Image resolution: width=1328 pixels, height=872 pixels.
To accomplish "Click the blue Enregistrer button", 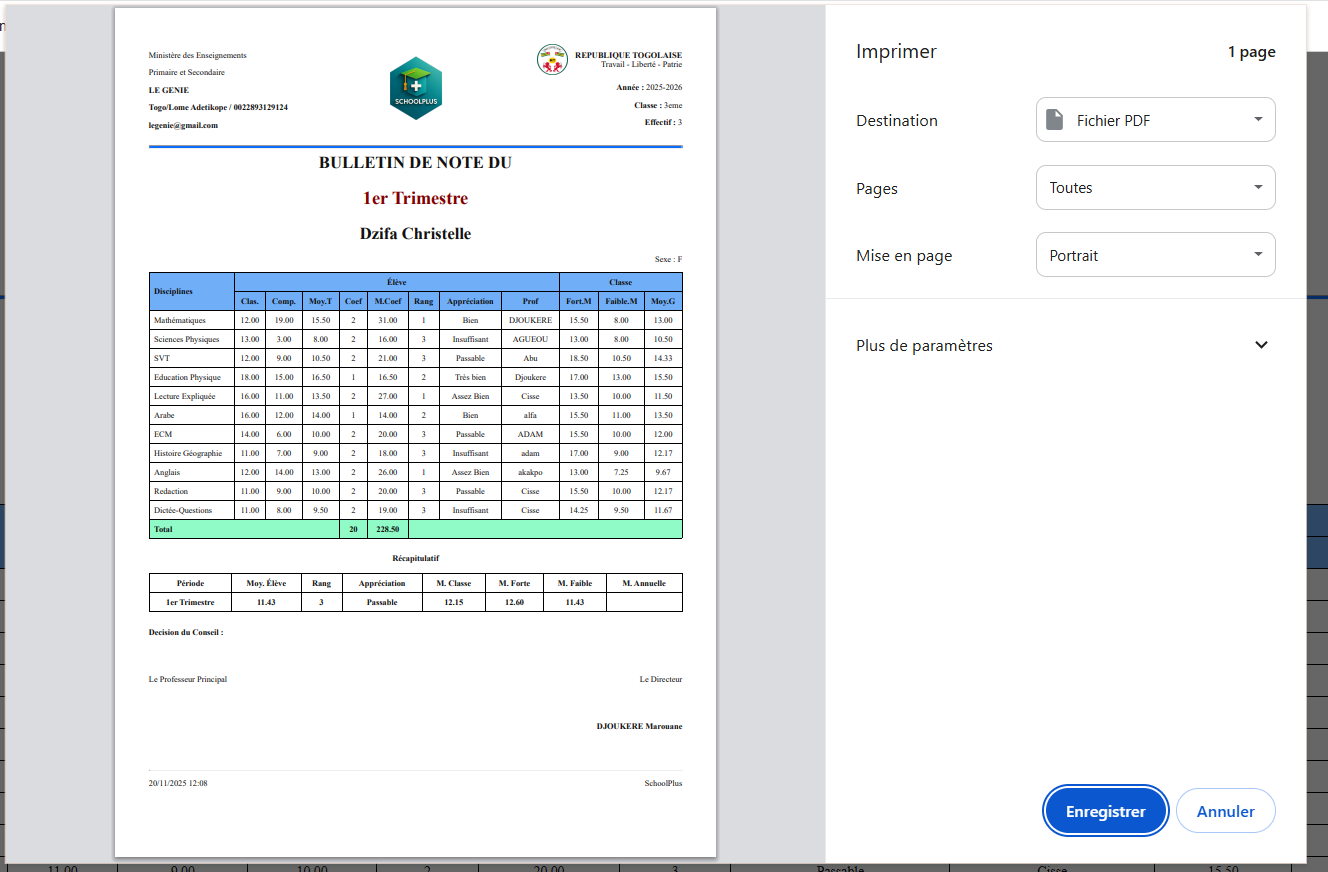I will pyautogui.click(x=1105, y=810).
